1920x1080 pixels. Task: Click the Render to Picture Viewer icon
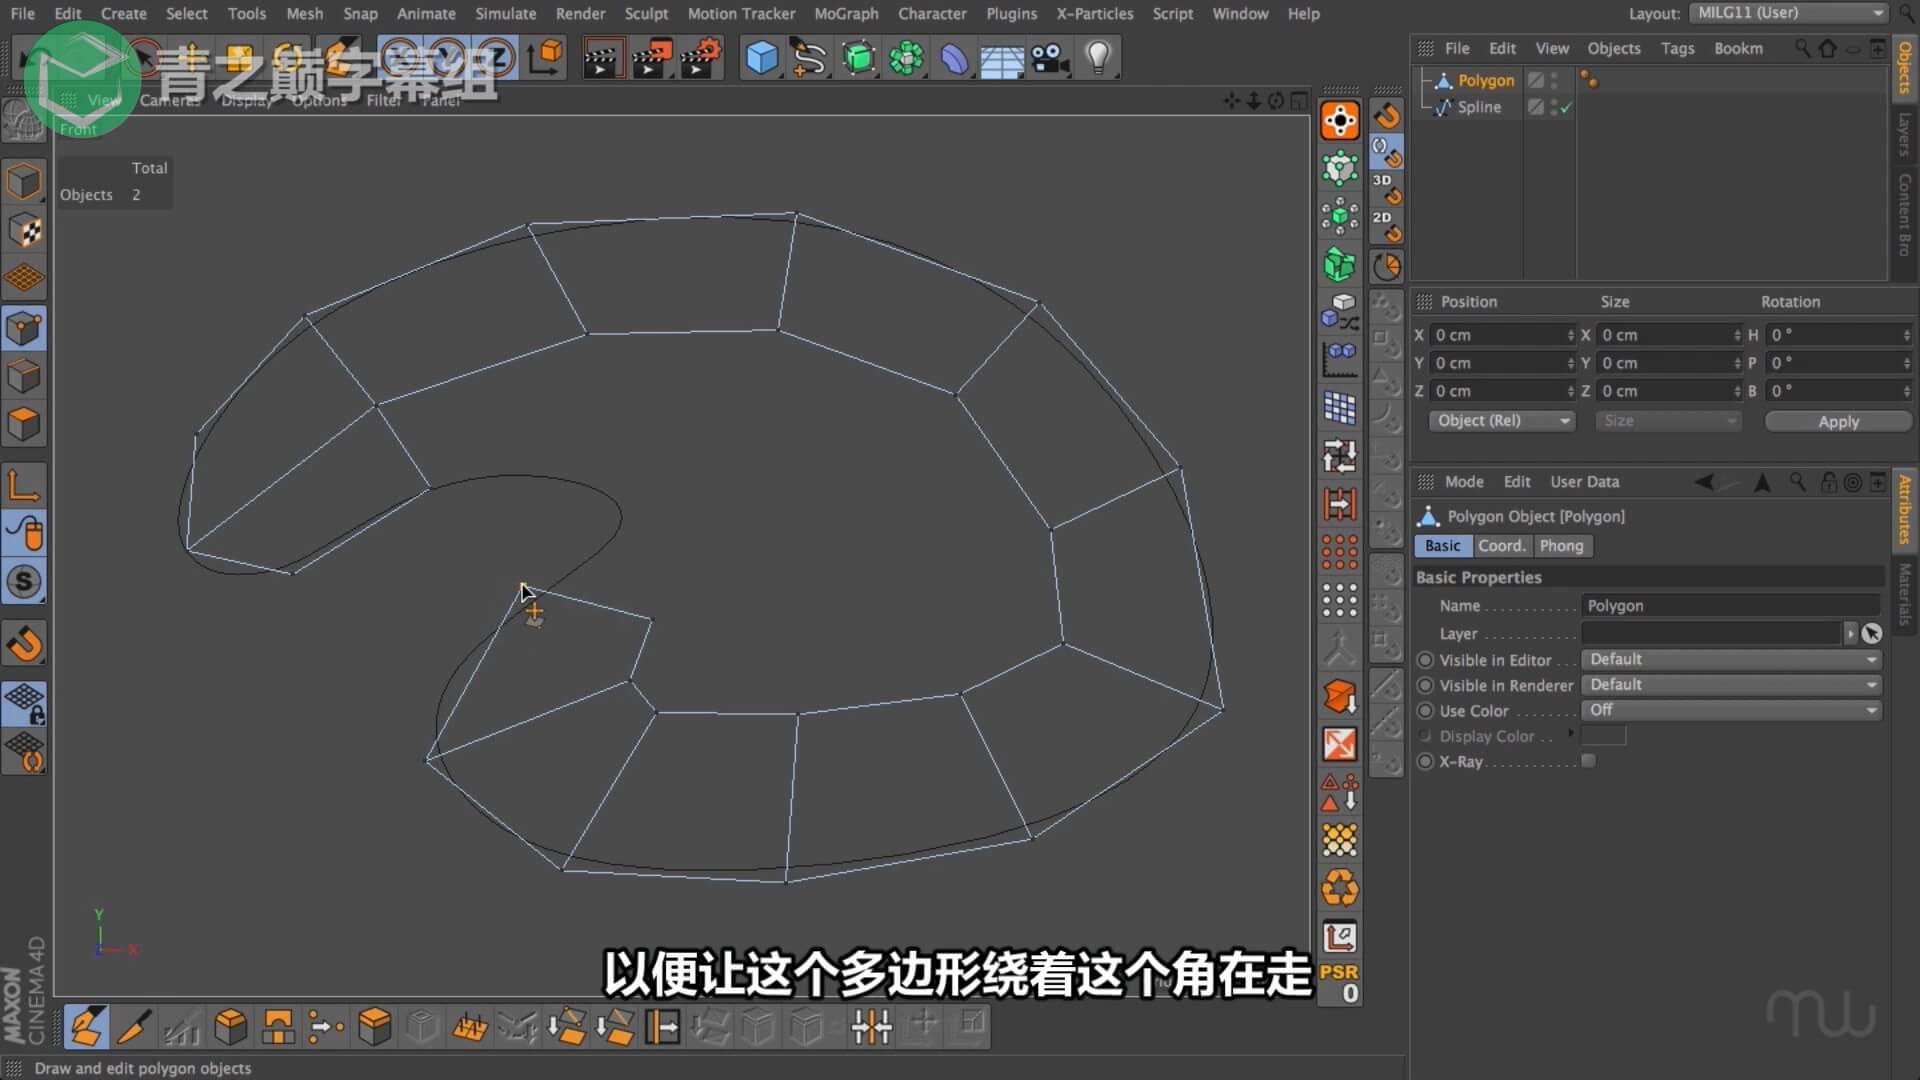click(651, 58)
